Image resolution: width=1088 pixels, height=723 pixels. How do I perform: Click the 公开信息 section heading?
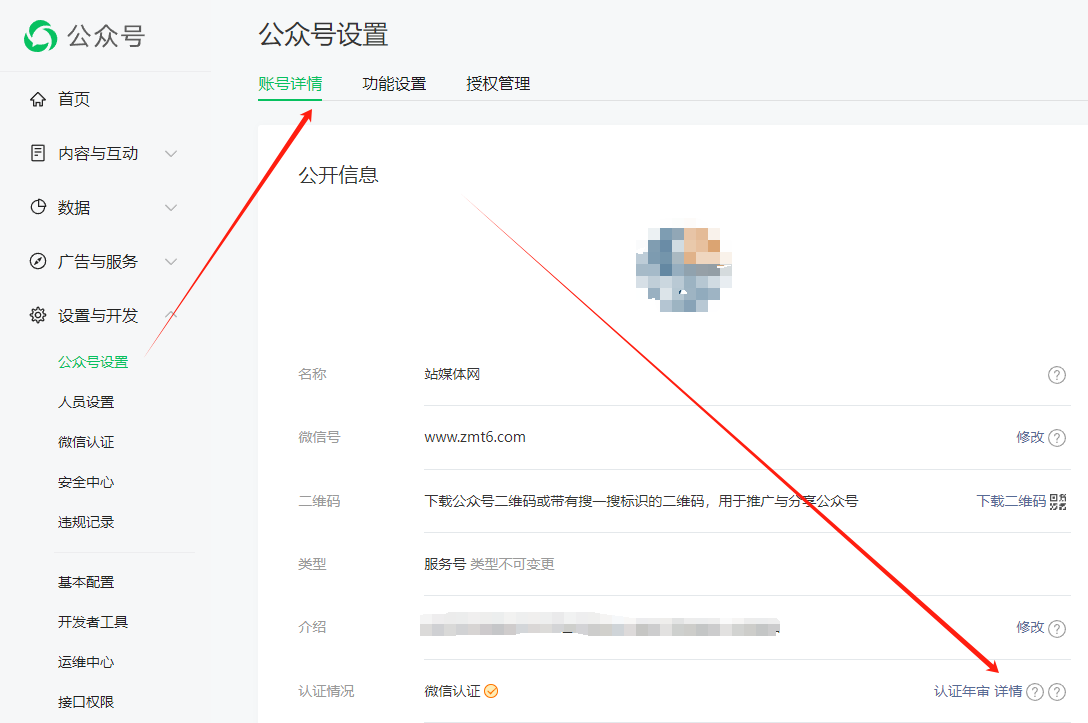click(x=339, y=175)
